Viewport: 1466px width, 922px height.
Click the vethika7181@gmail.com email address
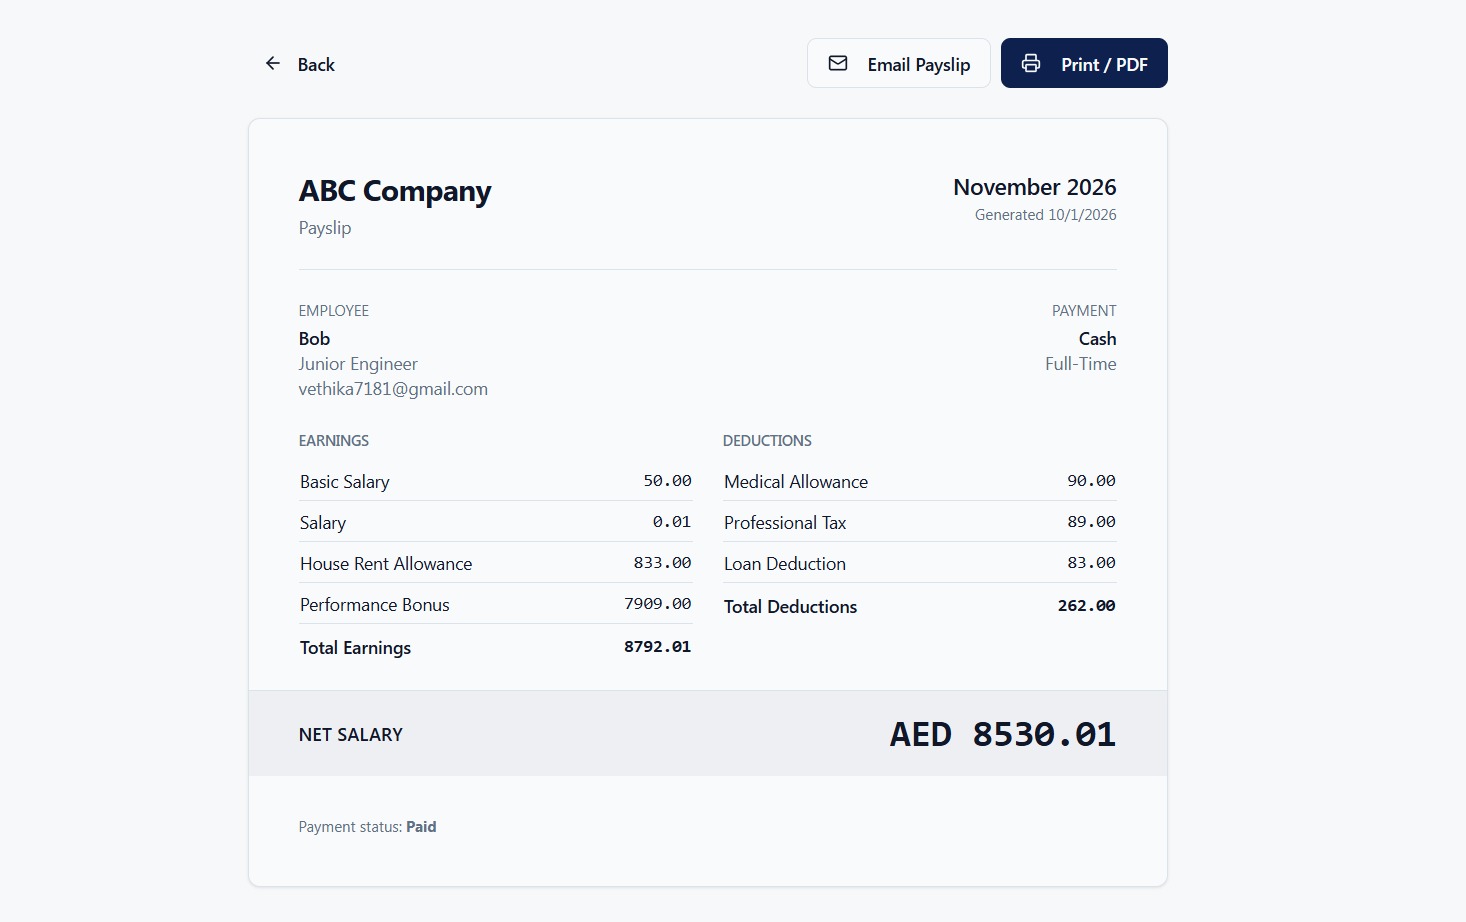(x=393, y=389)
